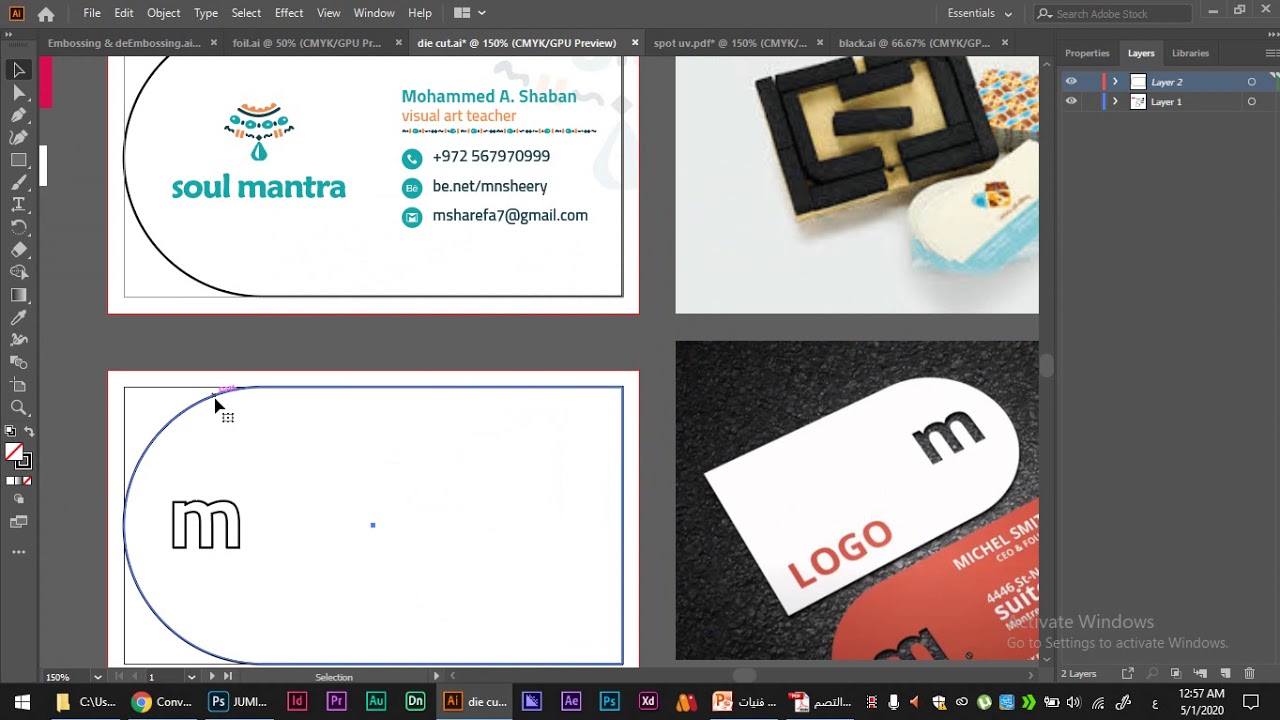Open the File menu
The width and height of the screenshot is (1280, 720).
[92, 13]
